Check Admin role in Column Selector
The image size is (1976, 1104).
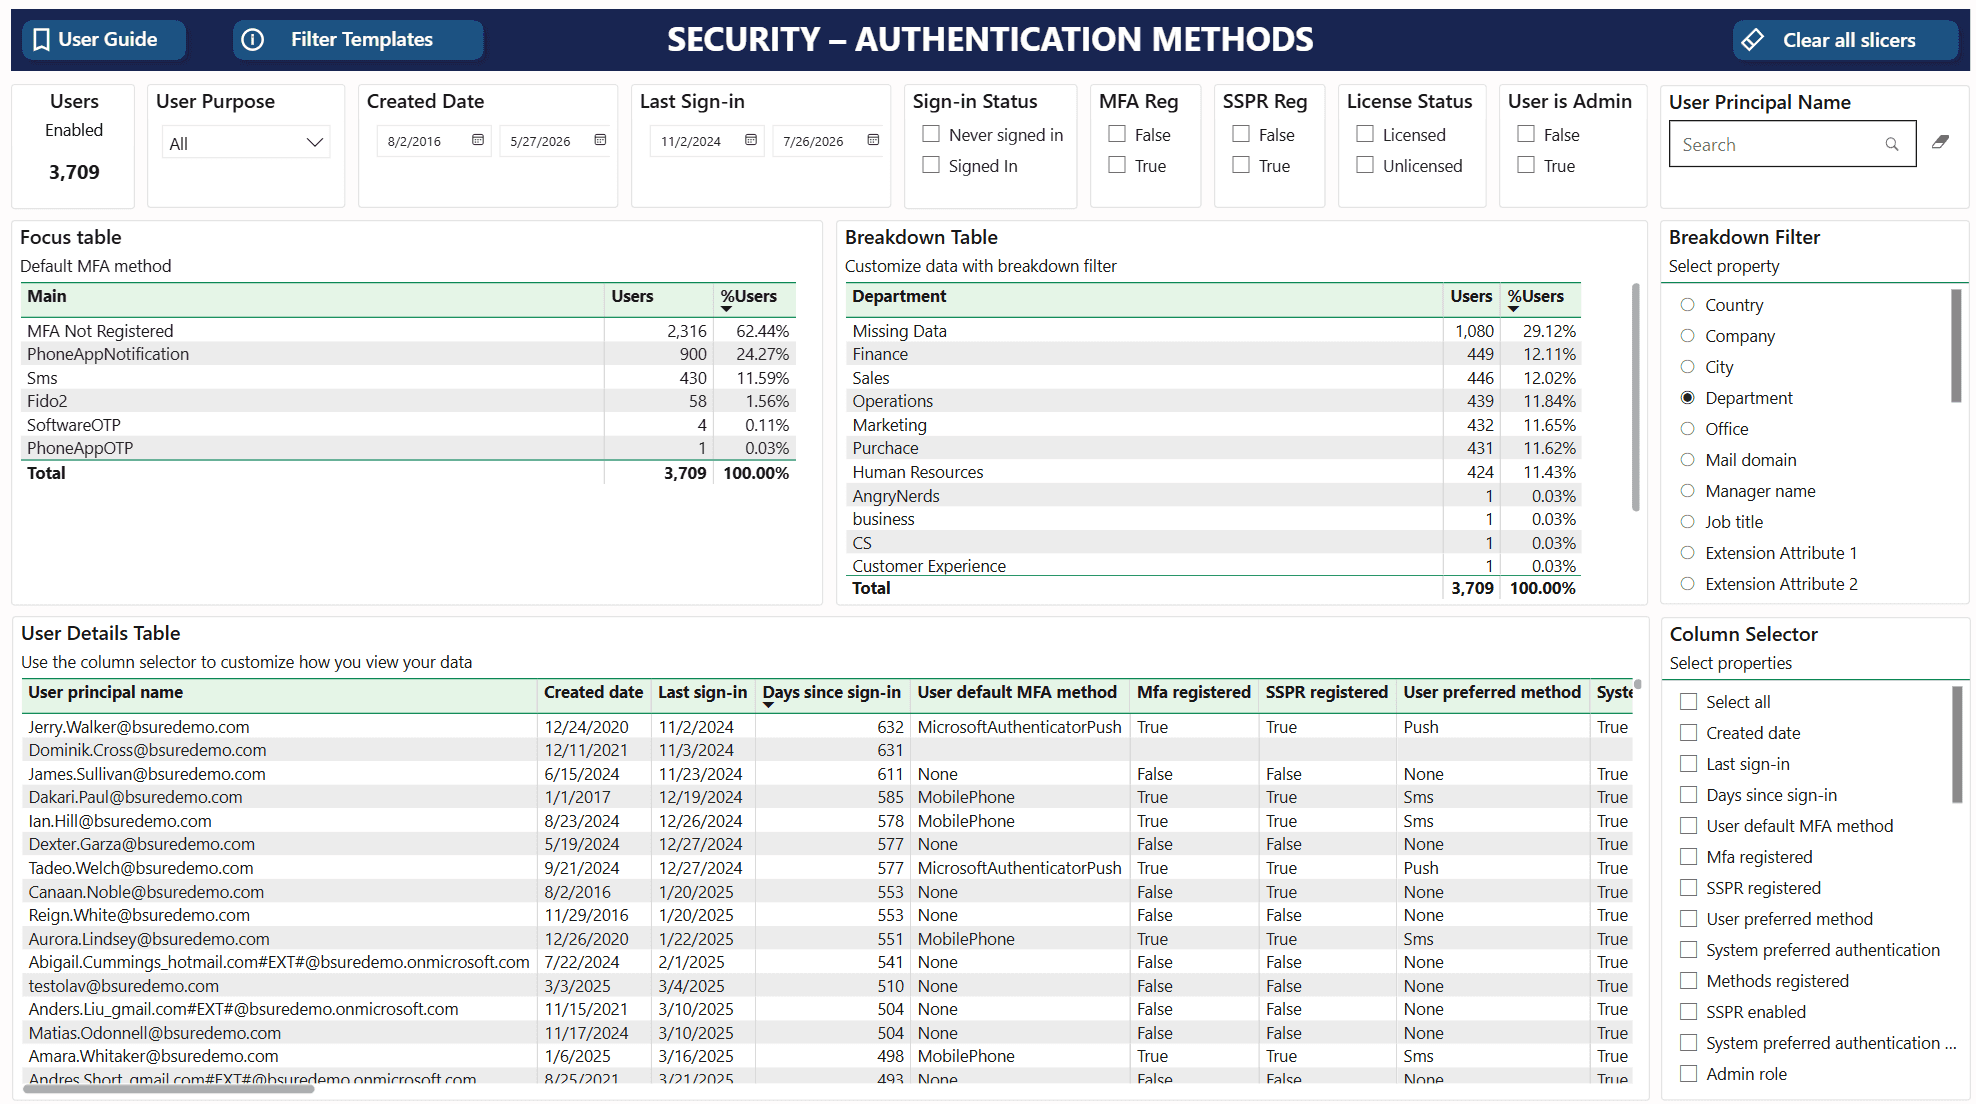[1689, 1074]
